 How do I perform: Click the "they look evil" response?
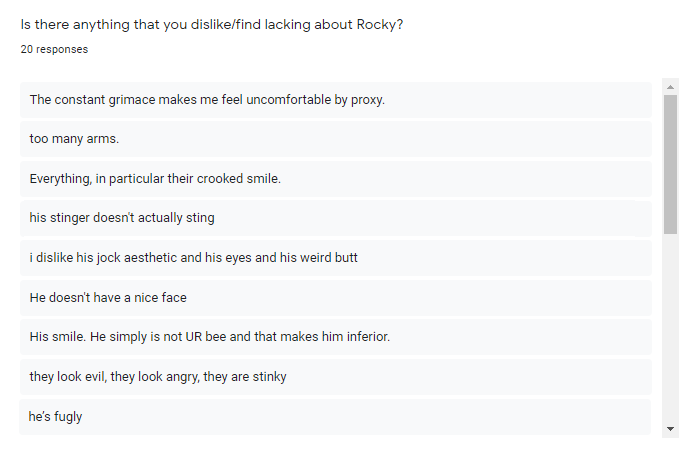[158, 376]
